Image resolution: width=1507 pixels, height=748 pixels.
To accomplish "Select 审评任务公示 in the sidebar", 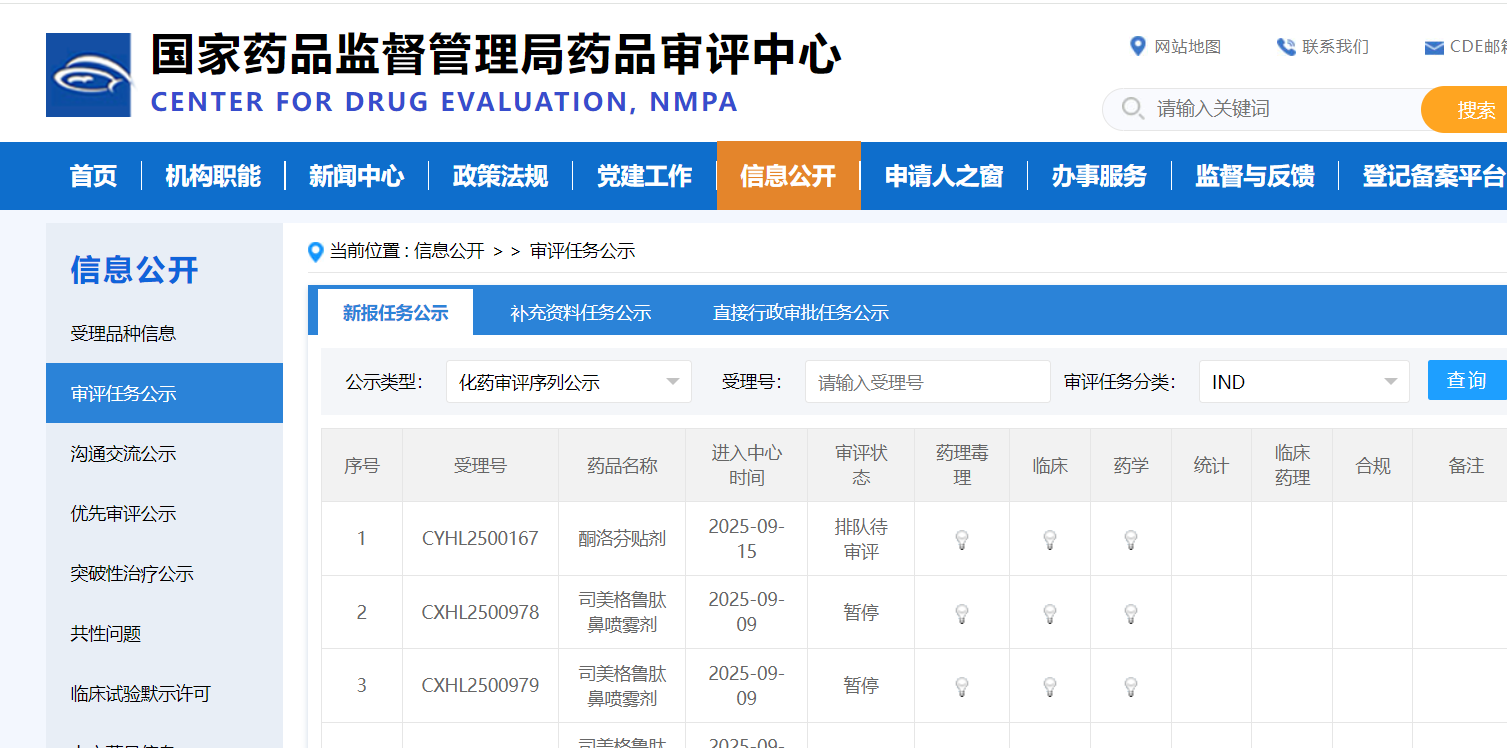I will coord(164,393).
